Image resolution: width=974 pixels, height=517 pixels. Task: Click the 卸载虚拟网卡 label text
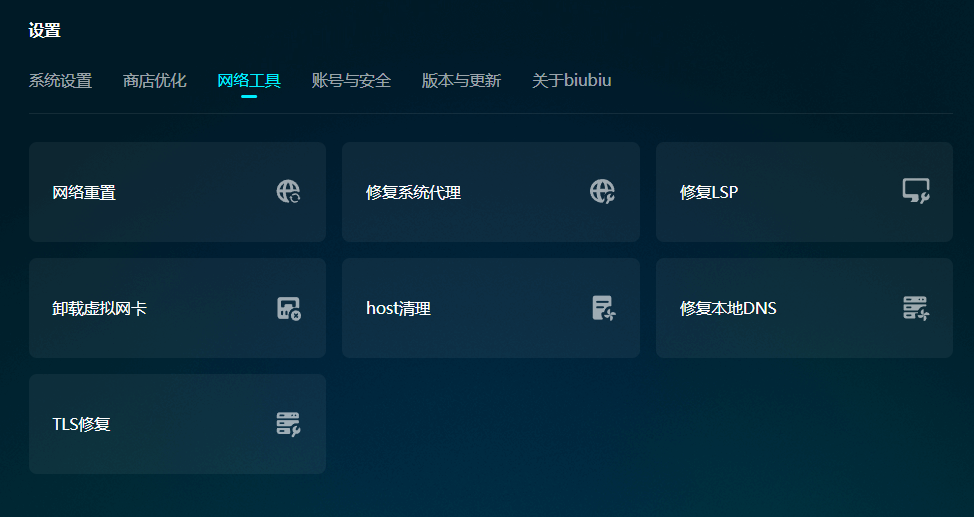[99, 308]
